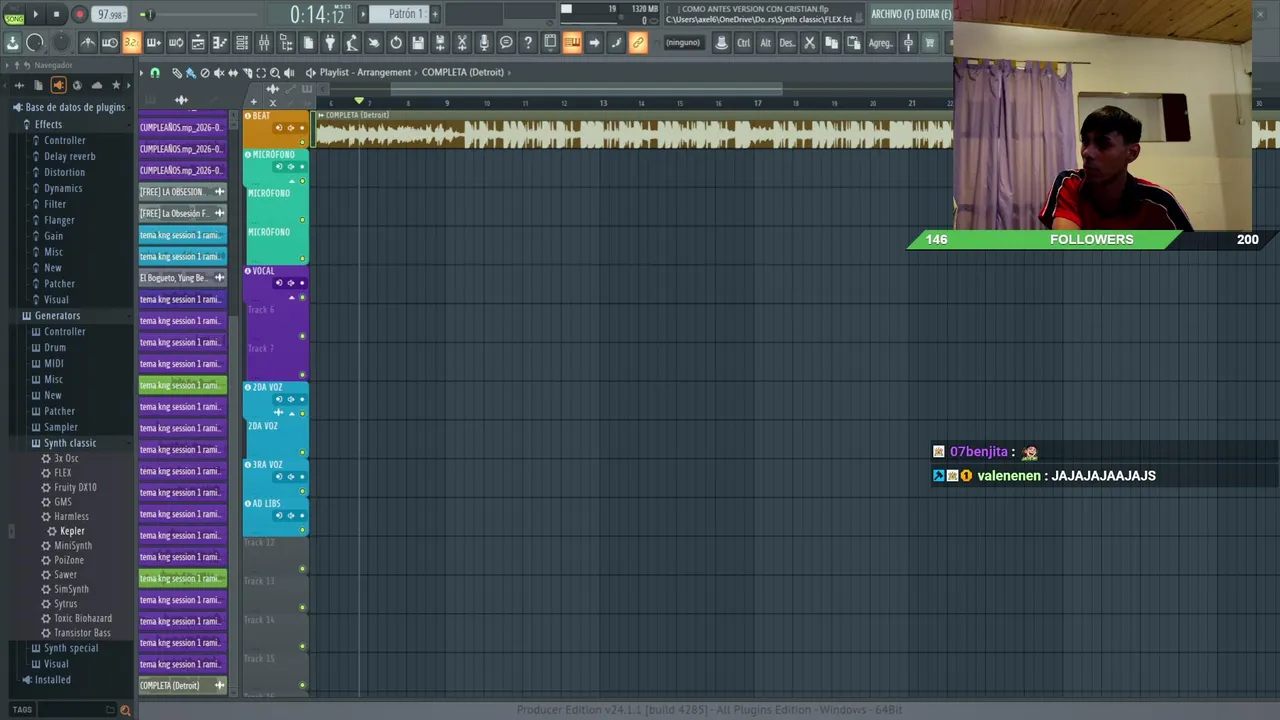Screen dimensions: 1280x720
Task: Toggle Song/Pattern mode switch
Action: point(14,15)
